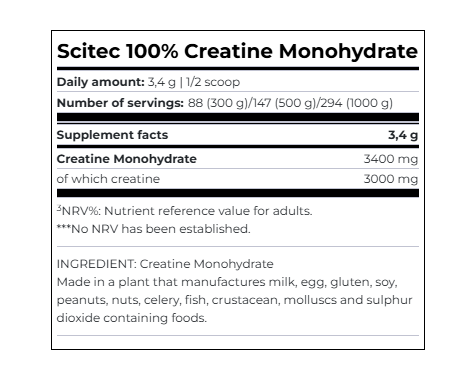
Task: Click the crustacean, molluscs allergen text line
Action: coord(234,300)
